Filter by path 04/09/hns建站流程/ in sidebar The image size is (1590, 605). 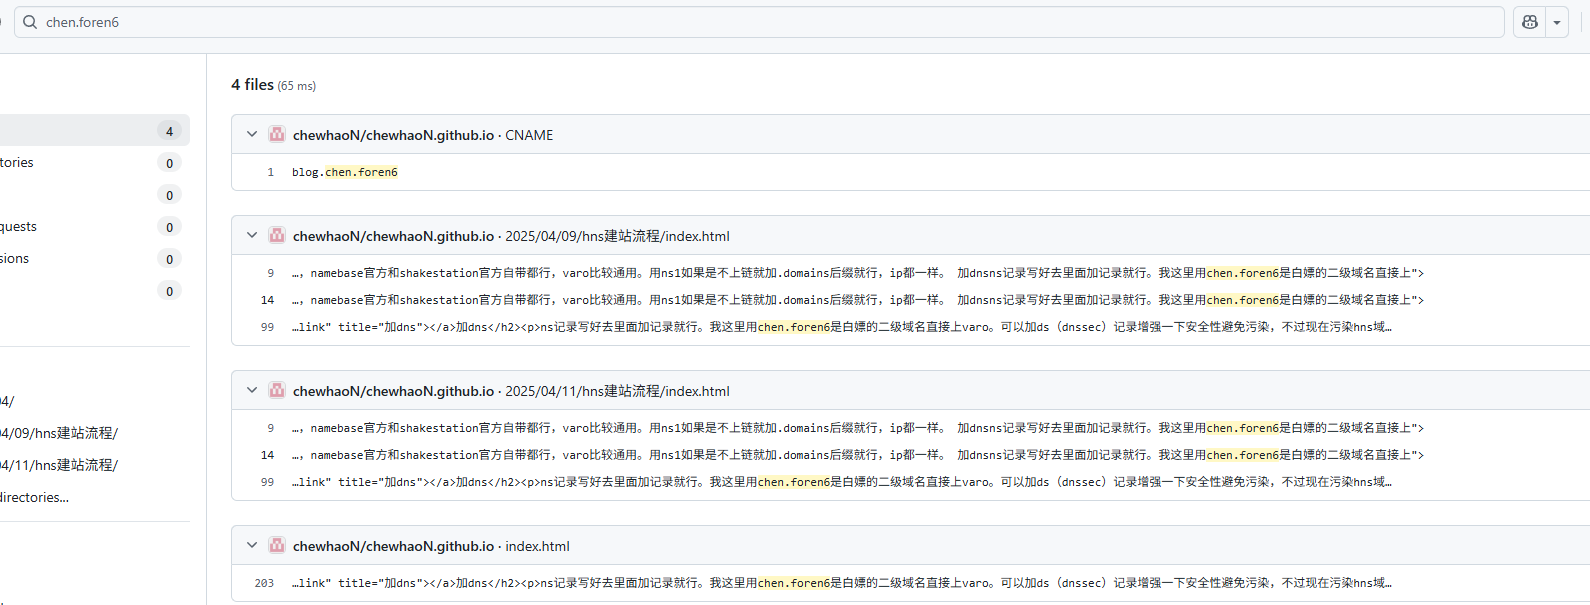[x=60, y=433]
